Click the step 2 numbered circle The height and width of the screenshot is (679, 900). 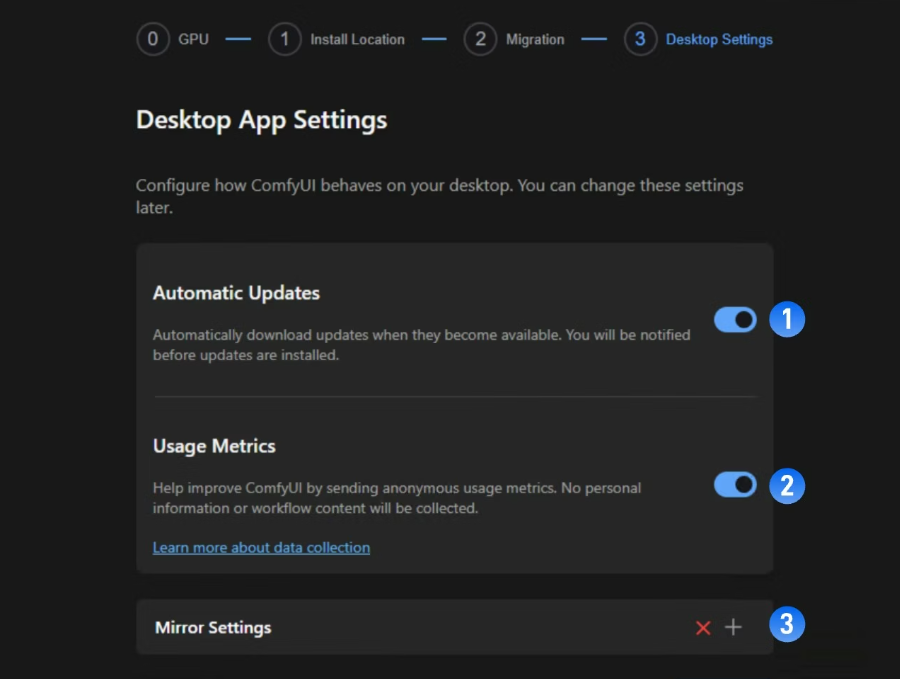tap(480, 40)
